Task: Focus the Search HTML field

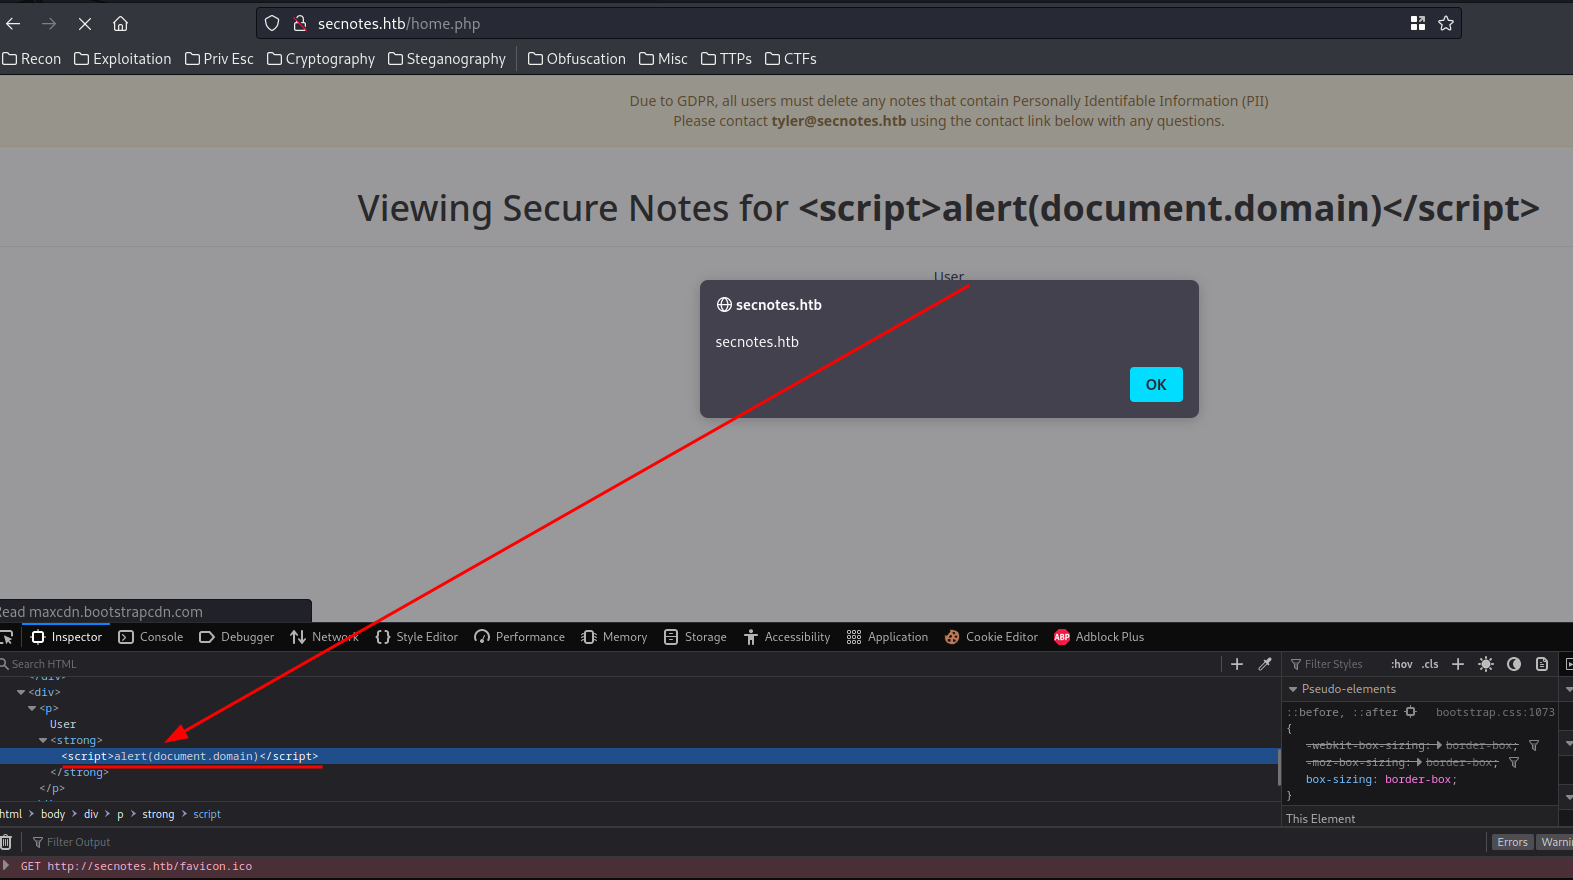Action: click(610, 664)
